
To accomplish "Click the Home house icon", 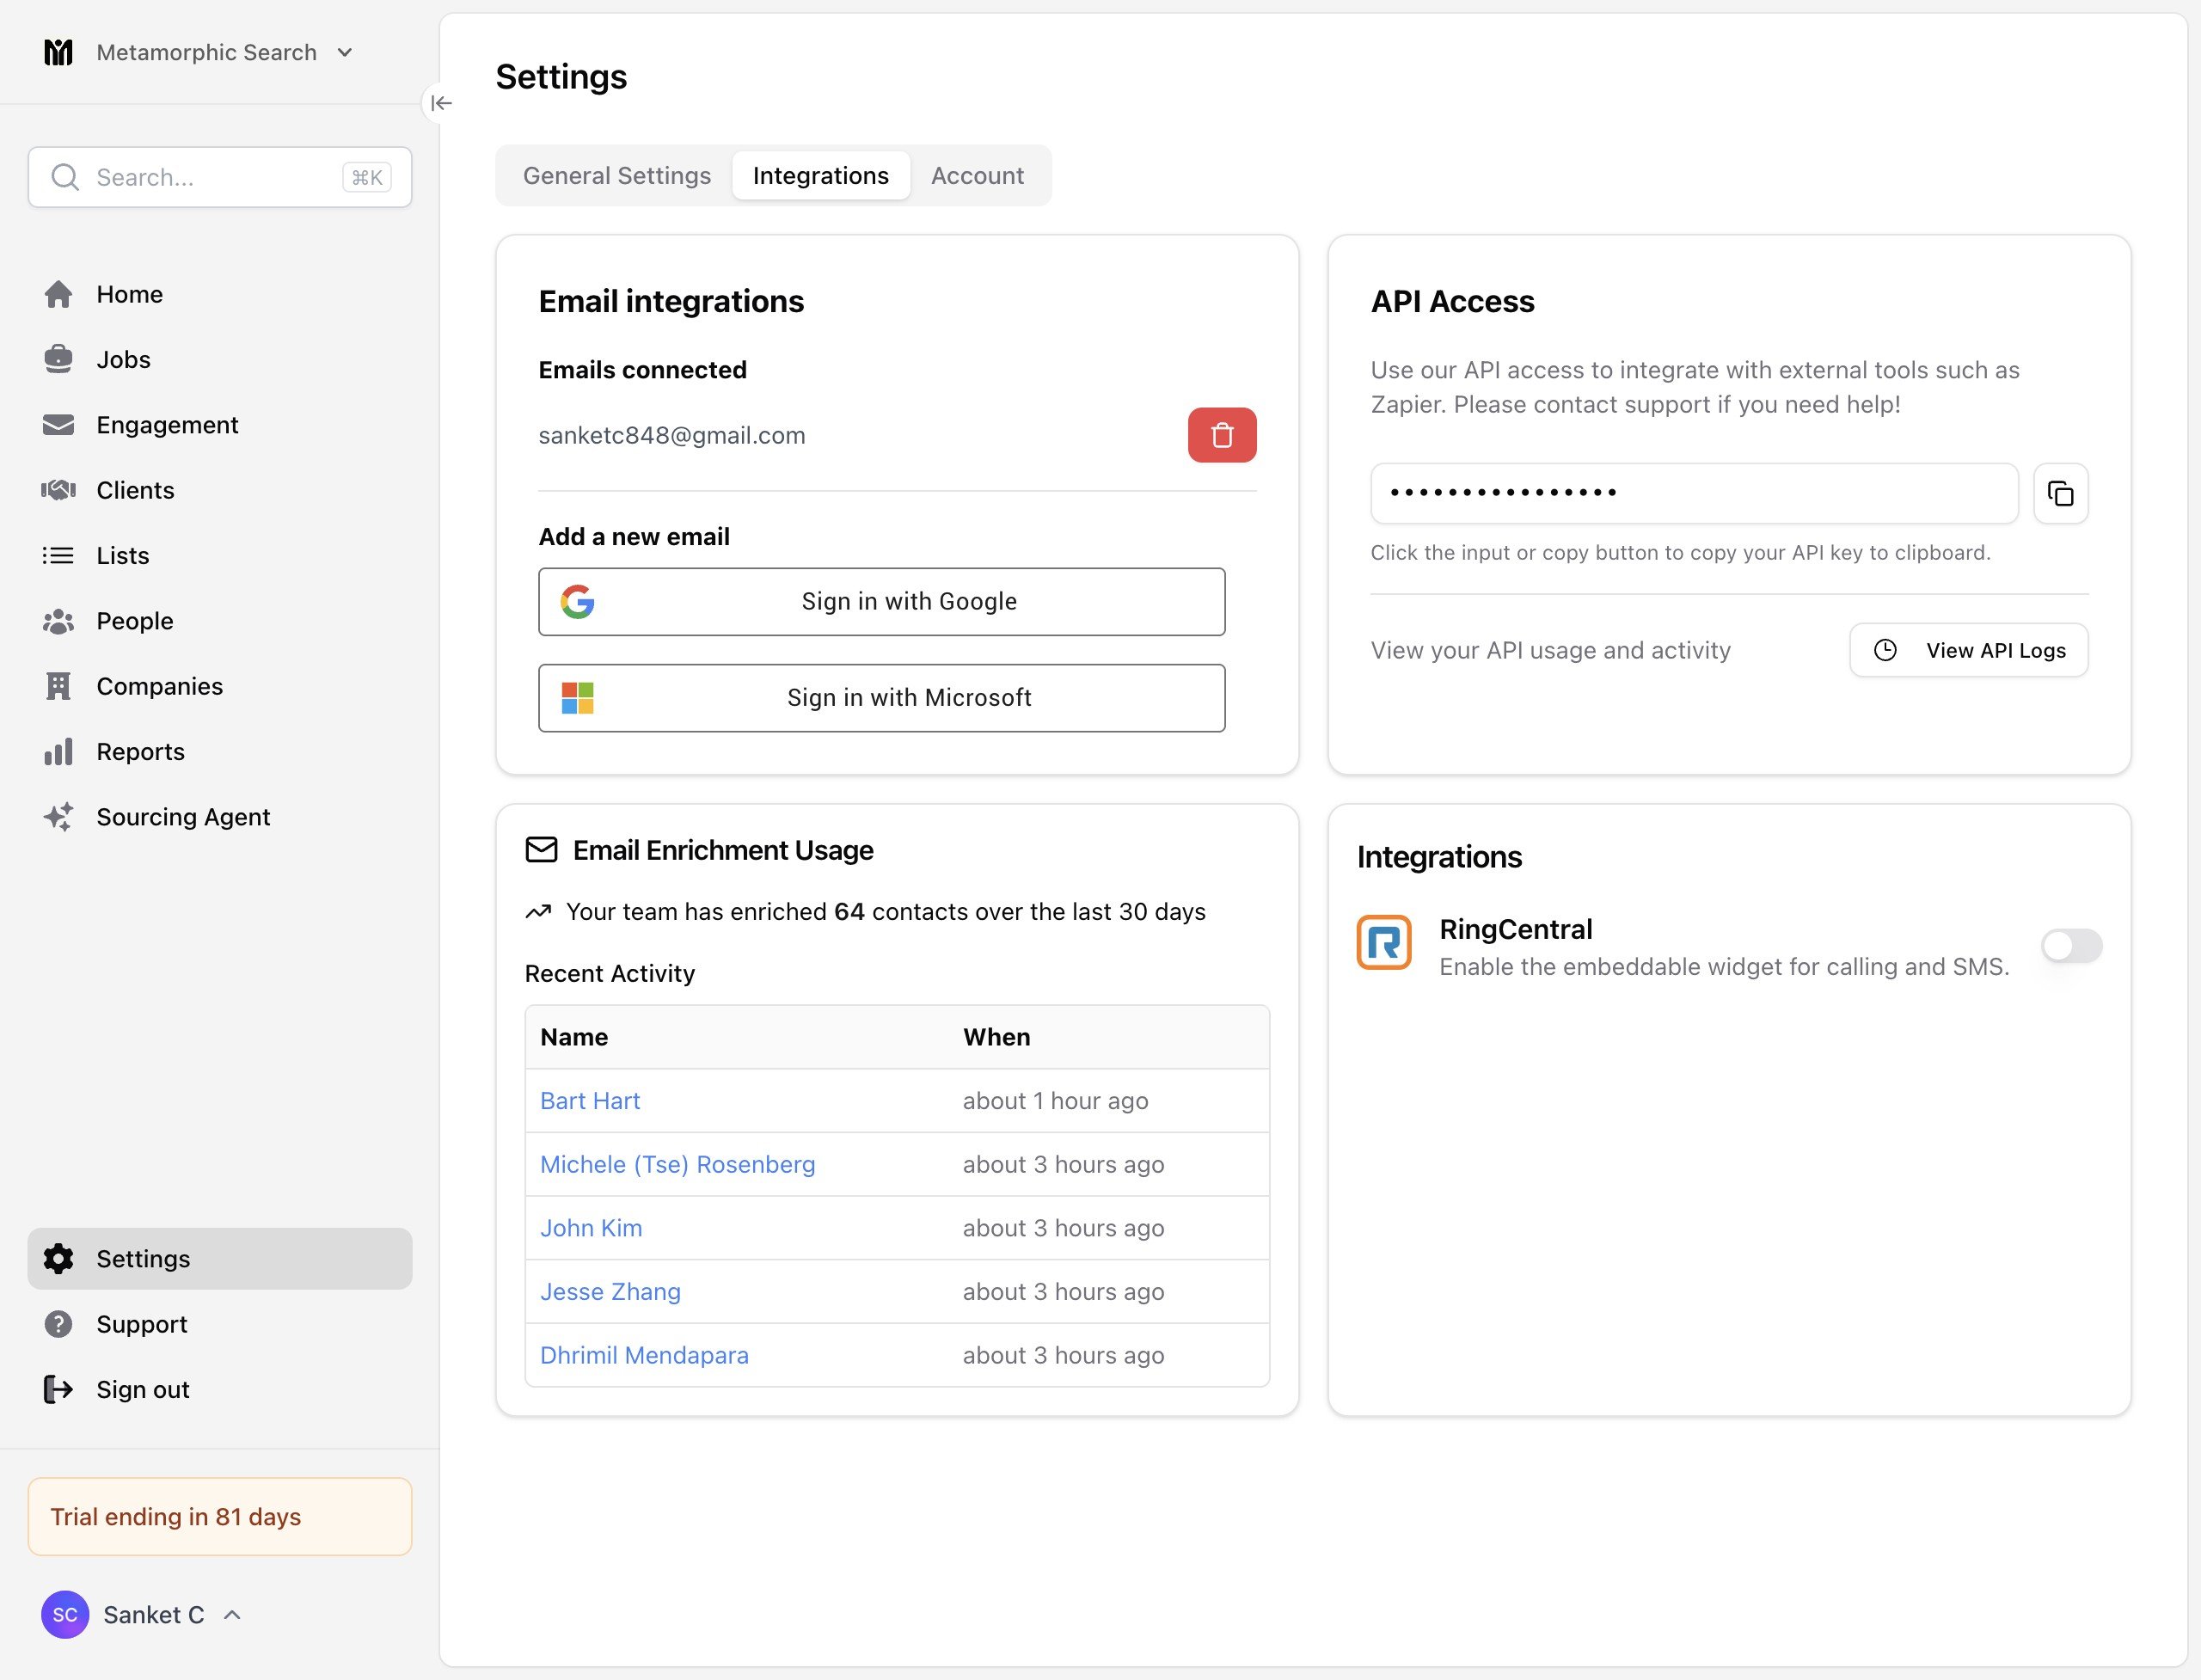I will coord(59,294).
